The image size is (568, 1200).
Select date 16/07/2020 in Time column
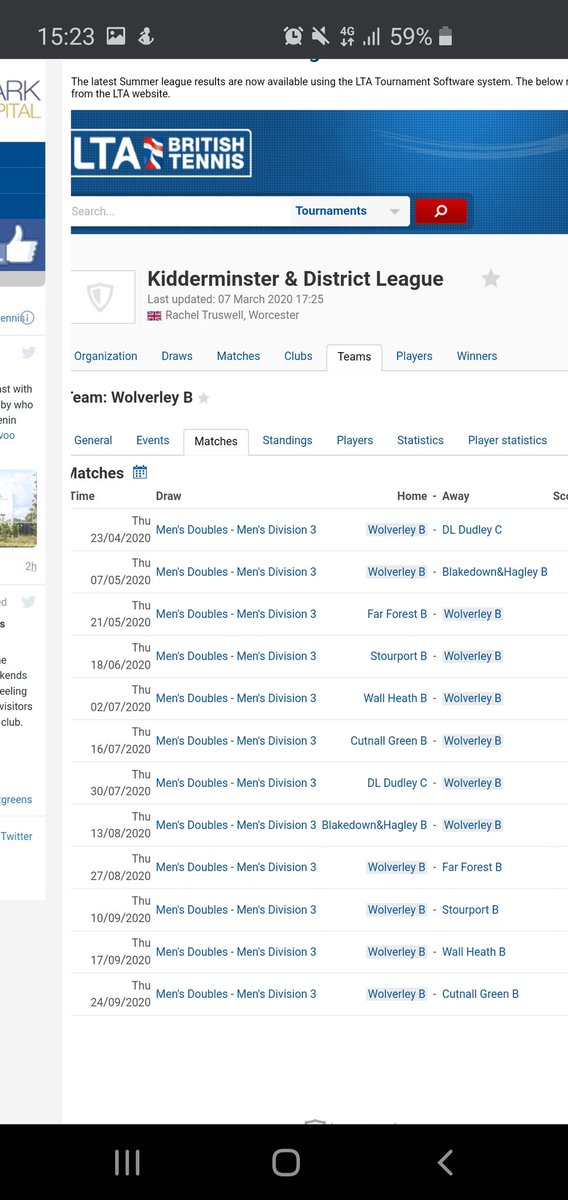(x=120, y=748)
